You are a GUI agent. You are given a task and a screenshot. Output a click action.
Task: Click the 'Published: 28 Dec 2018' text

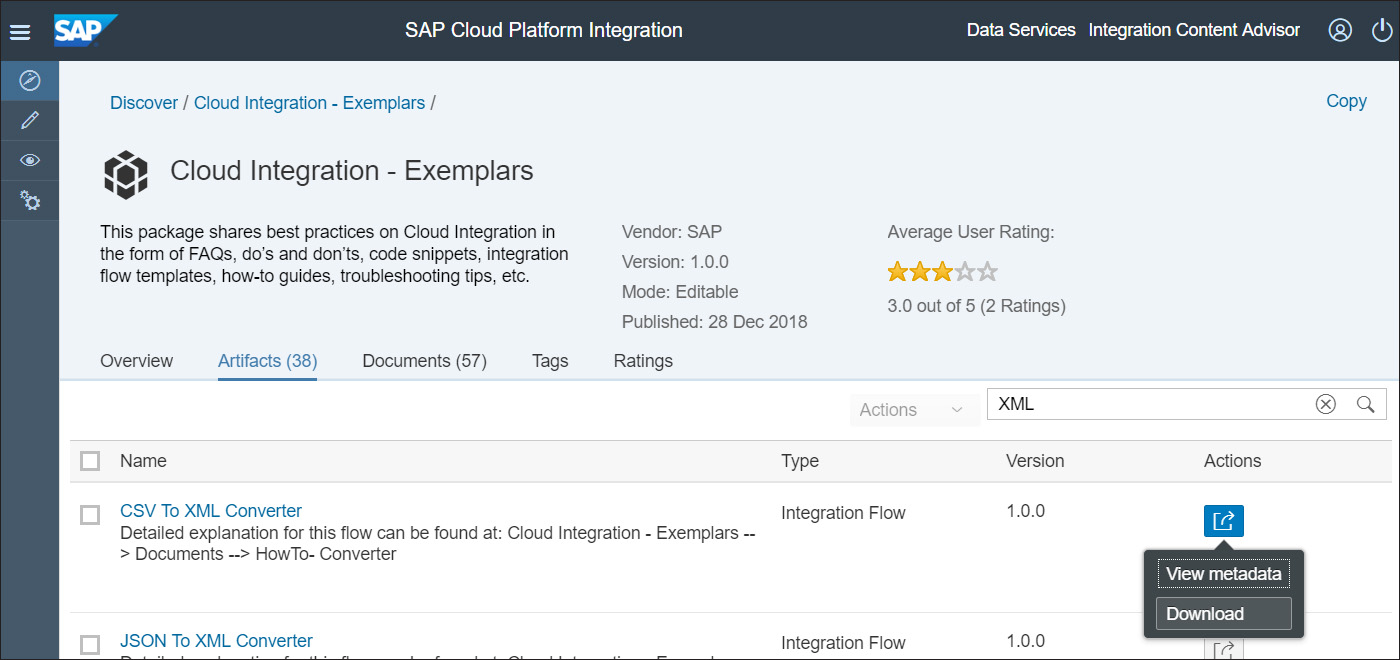(715, 322)
